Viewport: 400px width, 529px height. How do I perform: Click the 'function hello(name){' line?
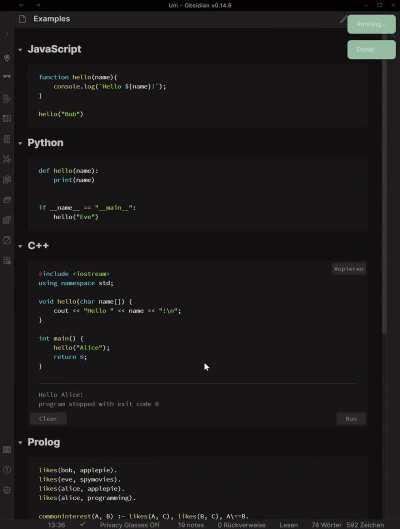(x=78, y=77)
